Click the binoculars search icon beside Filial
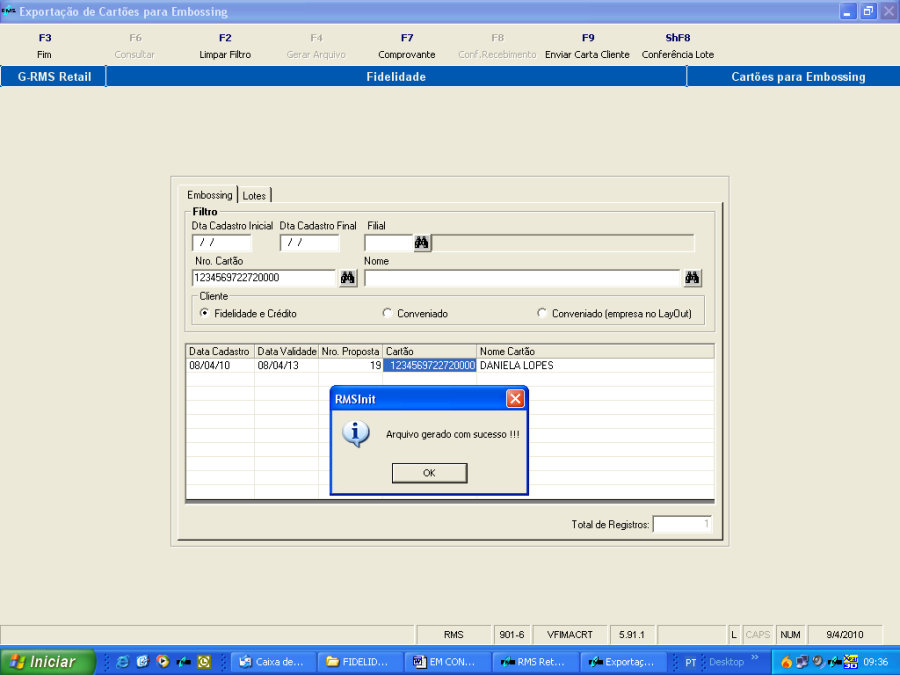The width and height of the screenshot is (900, 675). pos(422,243)
